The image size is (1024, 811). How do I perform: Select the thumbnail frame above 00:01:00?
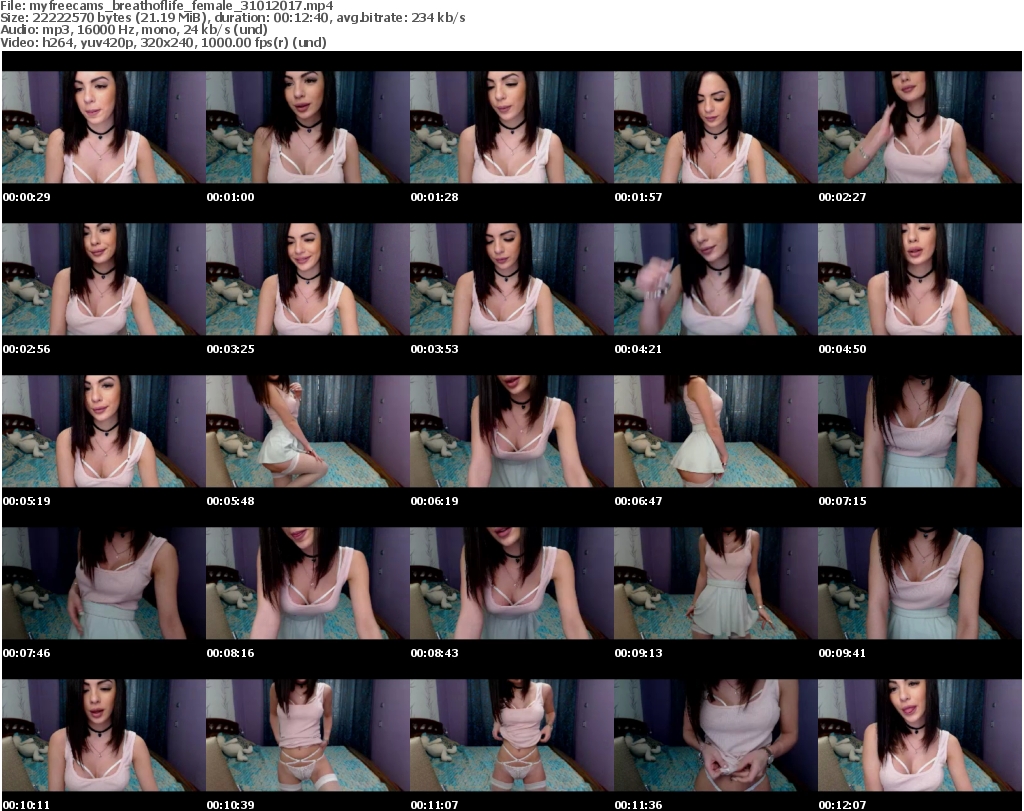pos(308,127)
